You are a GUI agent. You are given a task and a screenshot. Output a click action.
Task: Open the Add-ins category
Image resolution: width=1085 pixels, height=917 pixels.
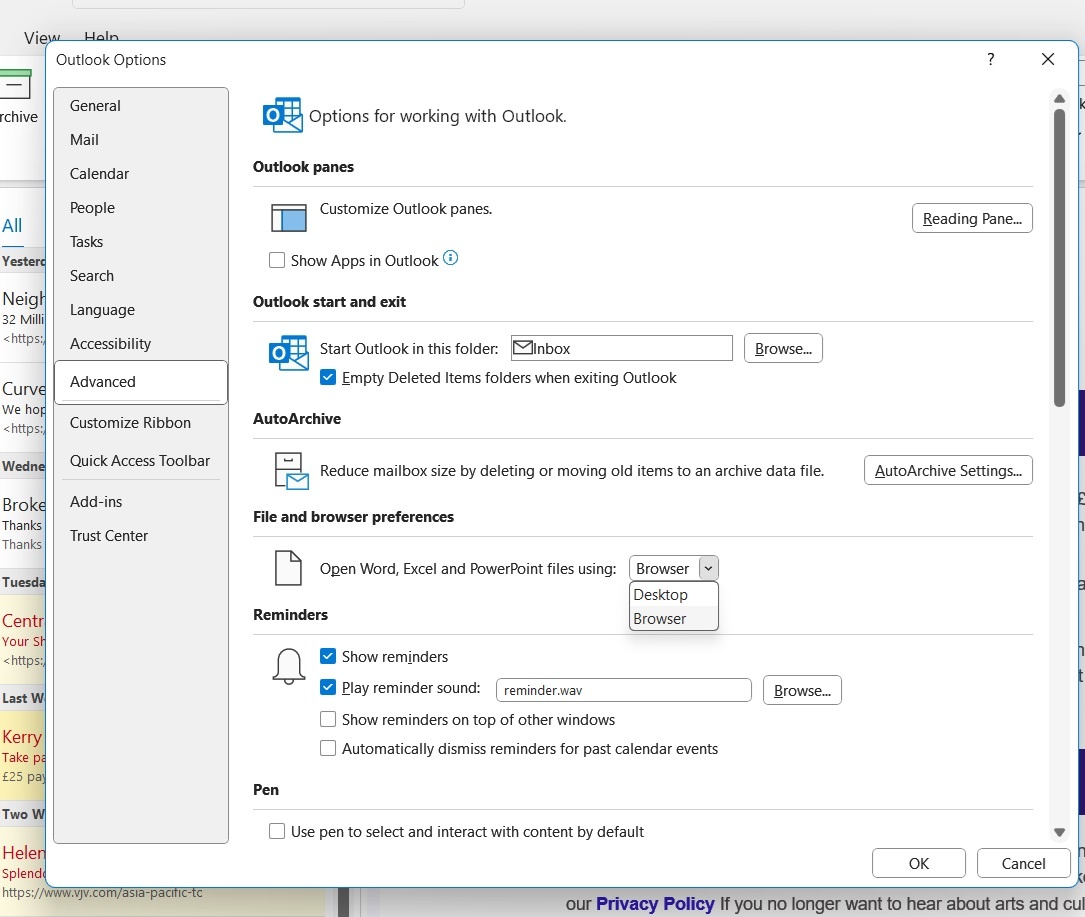click(140, 502)
